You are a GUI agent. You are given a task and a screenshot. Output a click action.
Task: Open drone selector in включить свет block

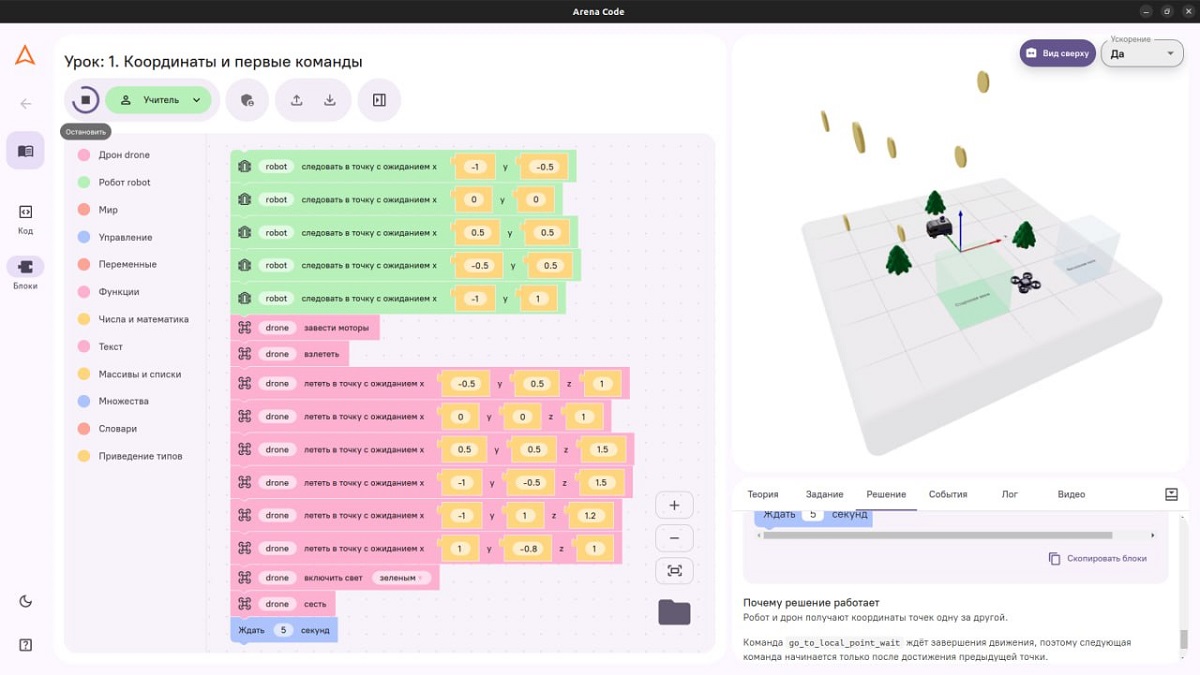[x=277, y=578]
